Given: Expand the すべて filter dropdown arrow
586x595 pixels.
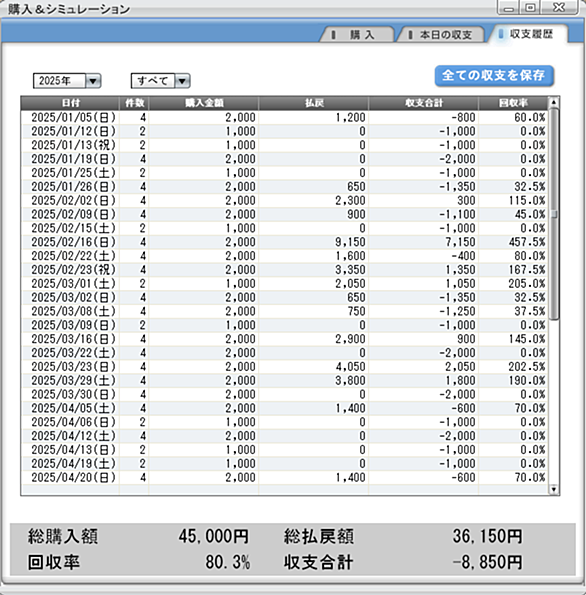Looking at the screenshot, I should coord(182,81).
